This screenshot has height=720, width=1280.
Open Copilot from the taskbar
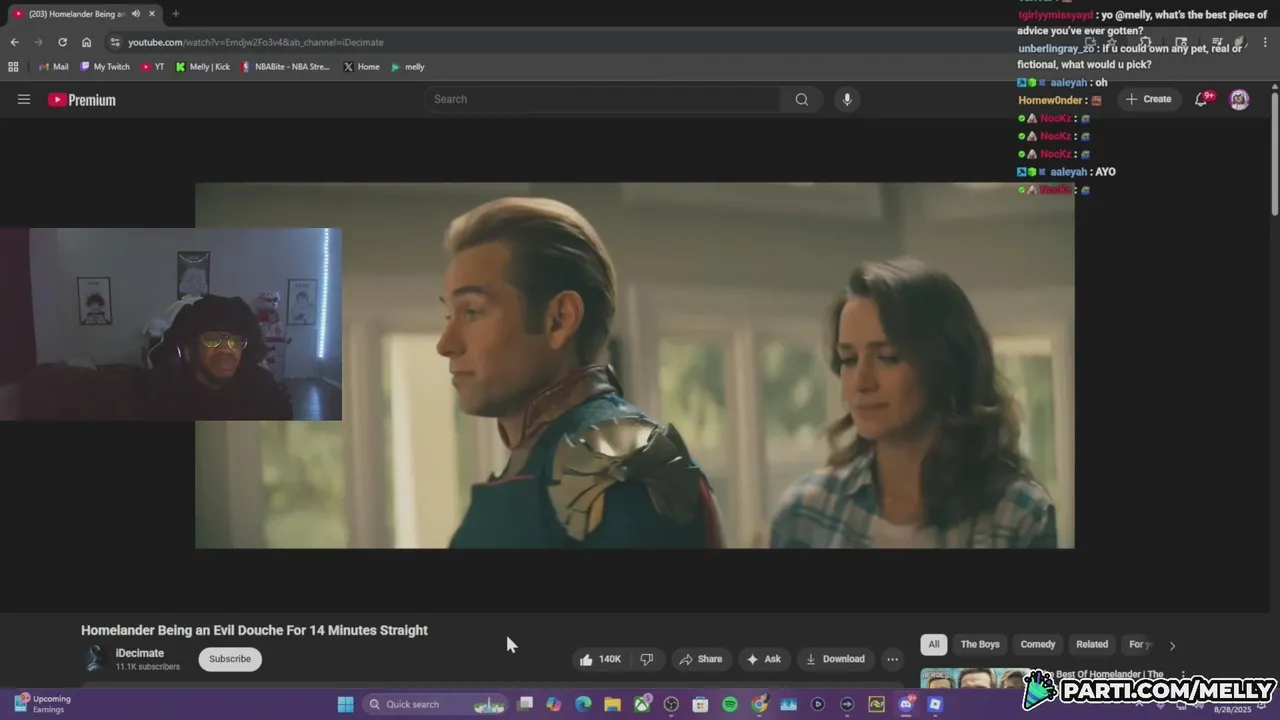[554, 704]
